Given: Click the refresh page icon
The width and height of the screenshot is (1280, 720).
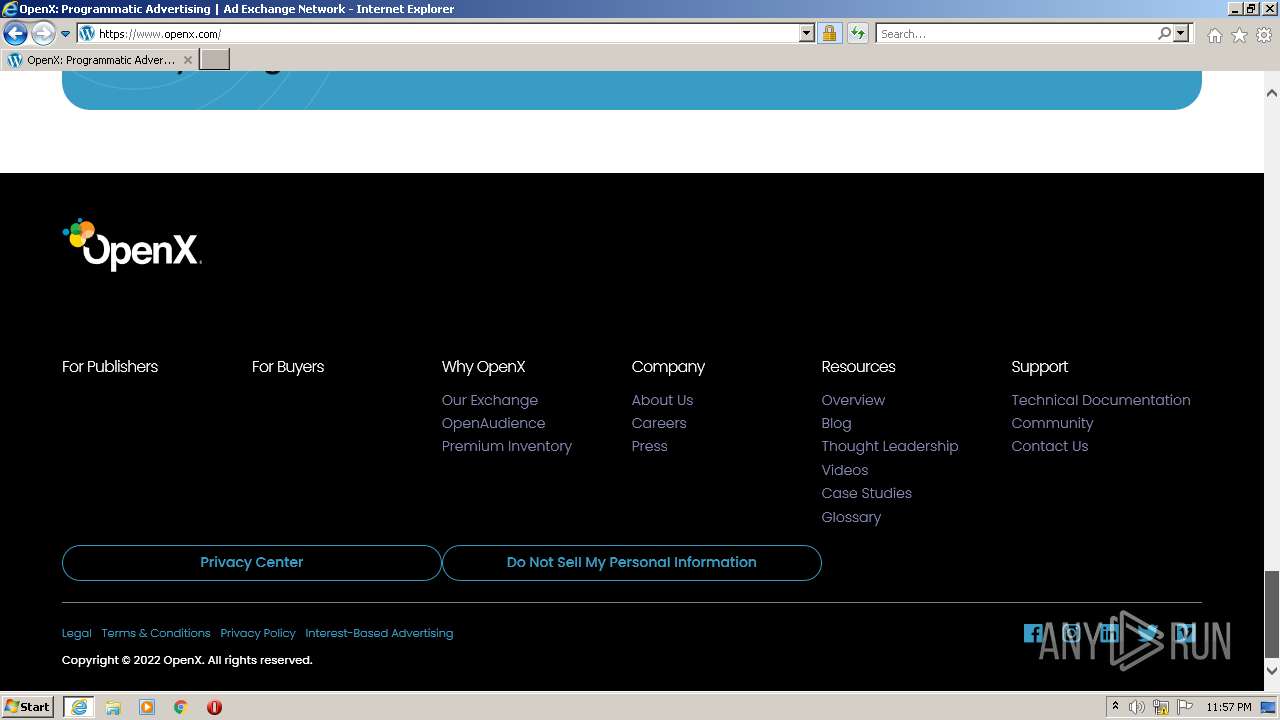Looking at the screenshot, I should 857,34.
